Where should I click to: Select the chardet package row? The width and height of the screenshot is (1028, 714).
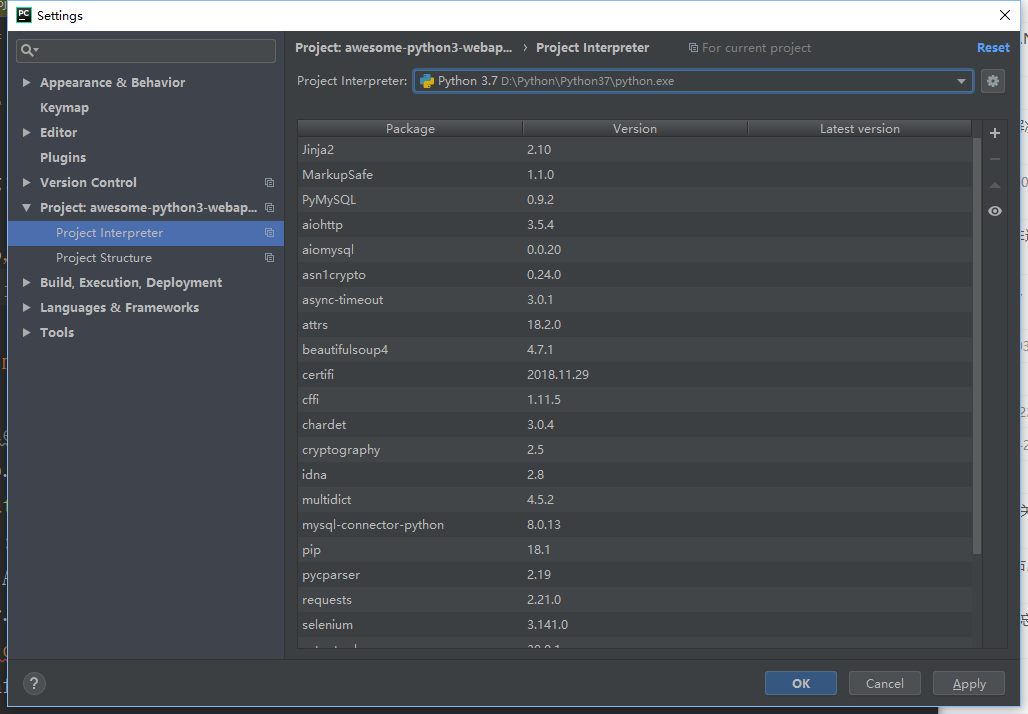(635, 424)
